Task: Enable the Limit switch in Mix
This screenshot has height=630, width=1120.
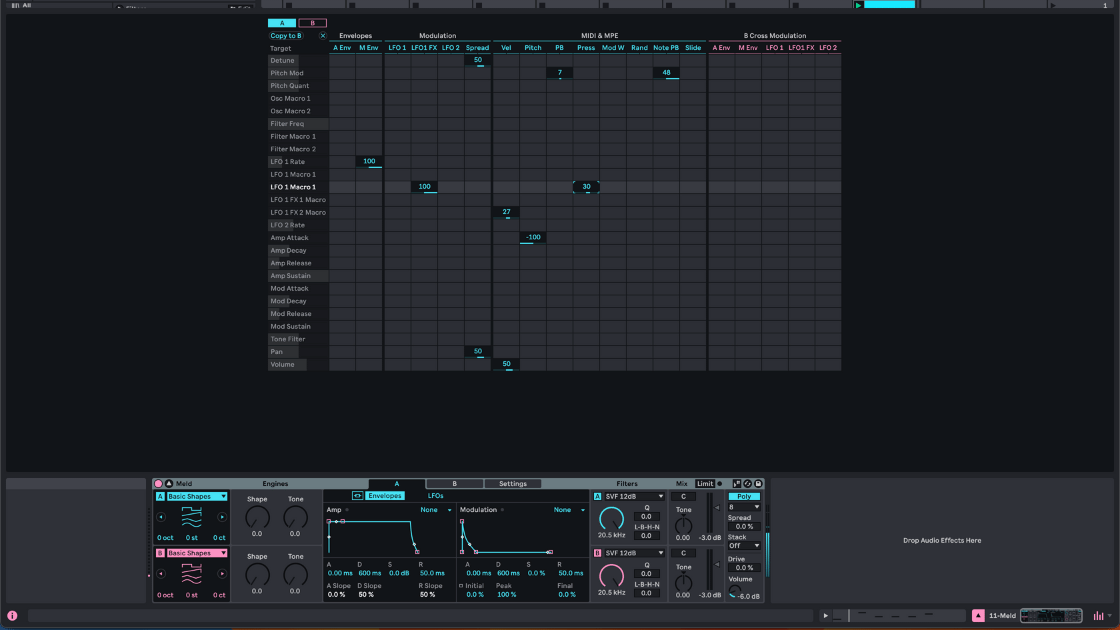Action: coord(705,484)
